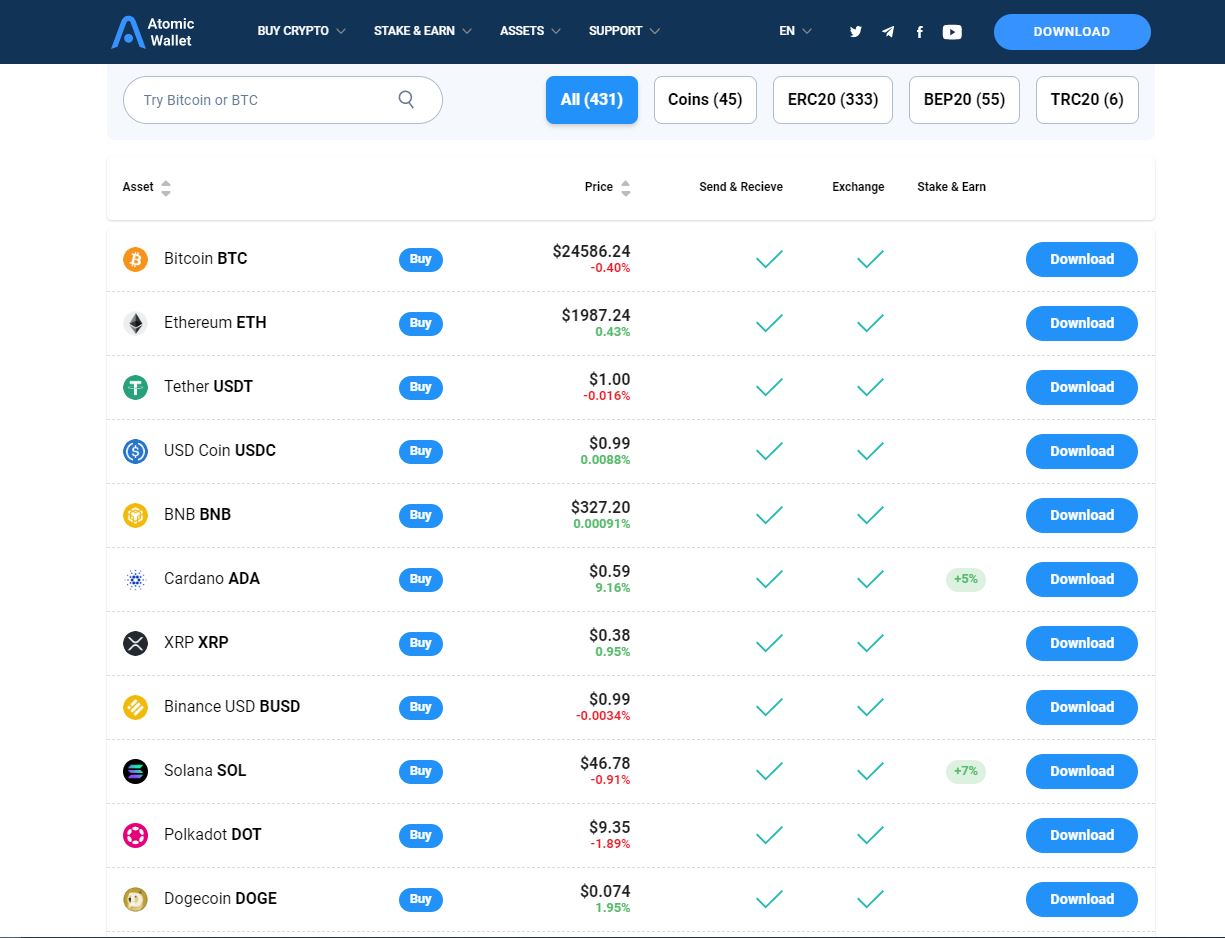Expand the Buy Crypto menu
Image resolution: width=1225 pixels, height=938 pixels.
pos(301,31)
